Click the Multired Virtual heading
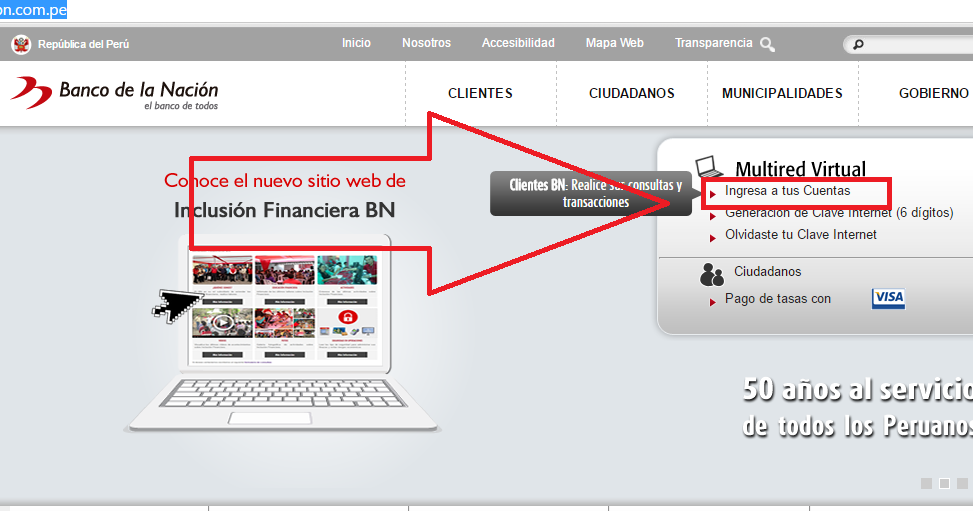 [x=800, y=169]
